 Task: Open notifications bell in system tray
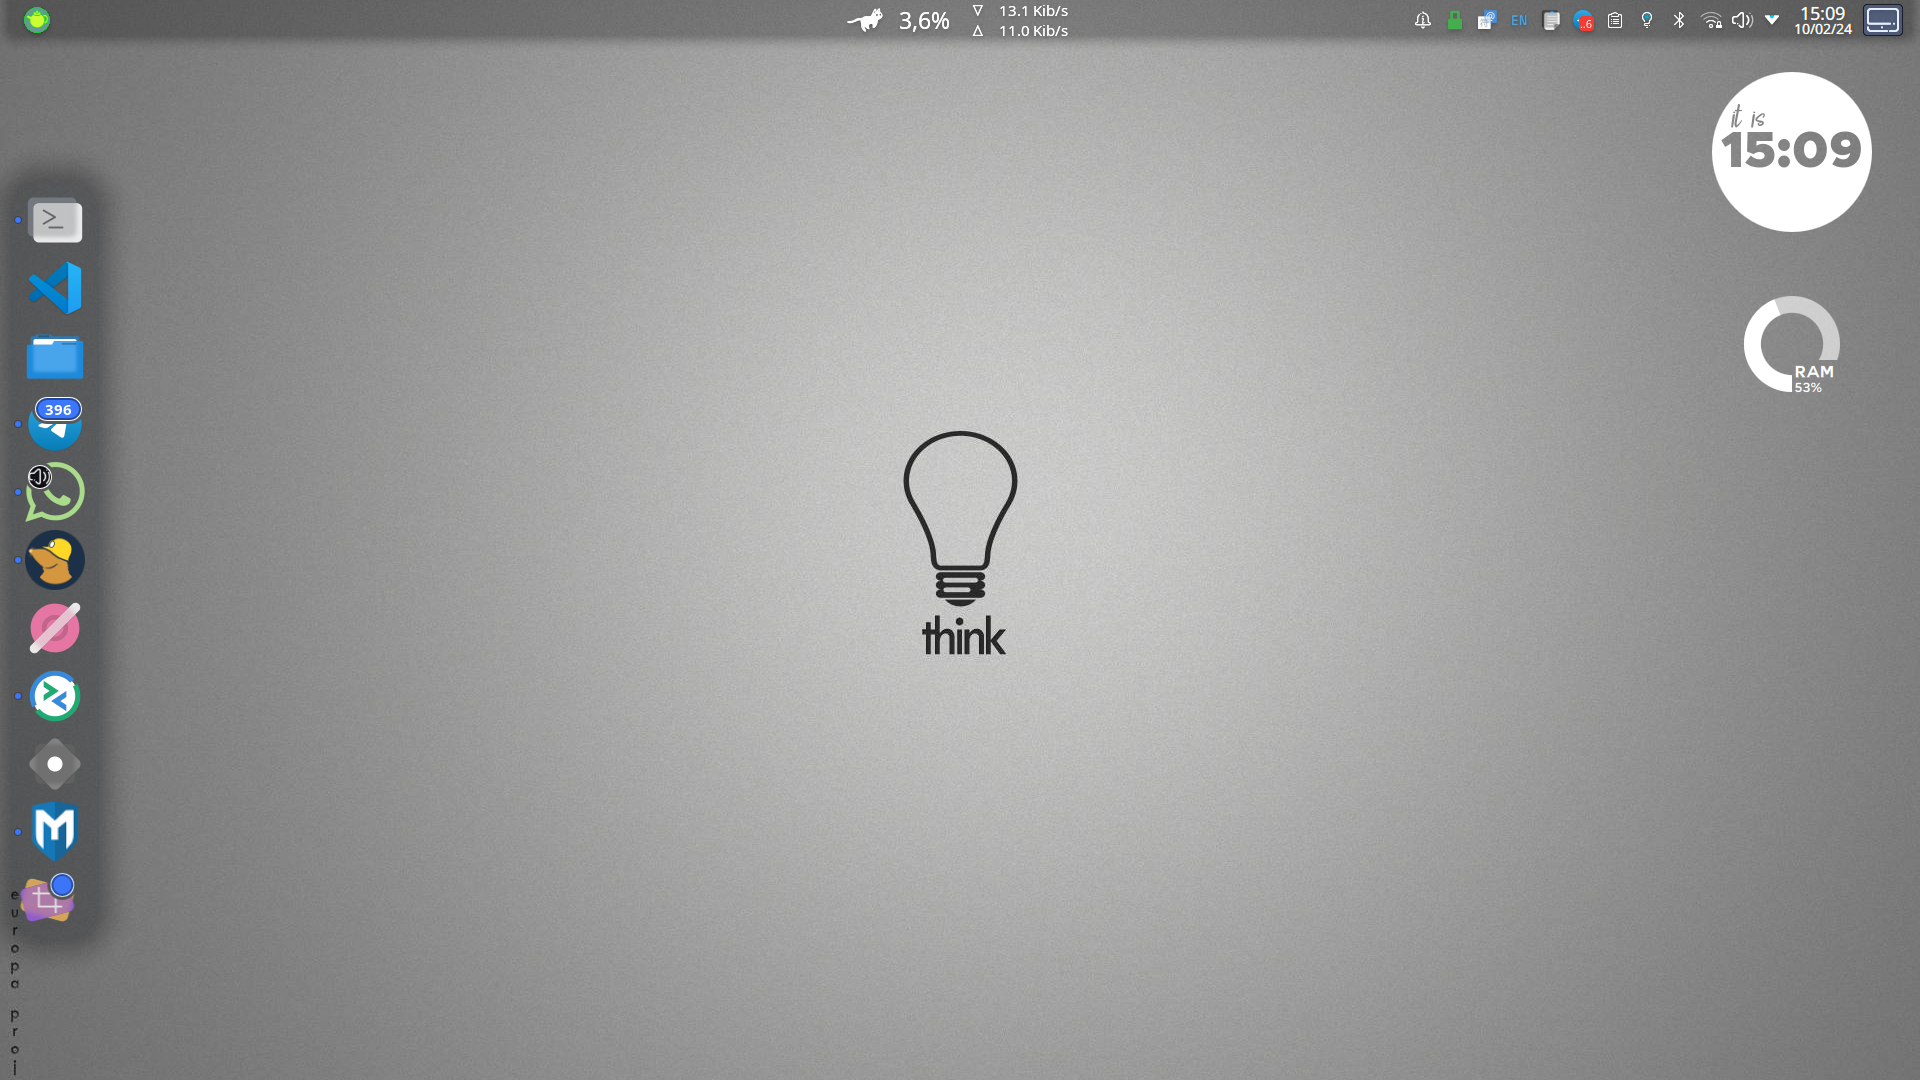click(1422, 20)
